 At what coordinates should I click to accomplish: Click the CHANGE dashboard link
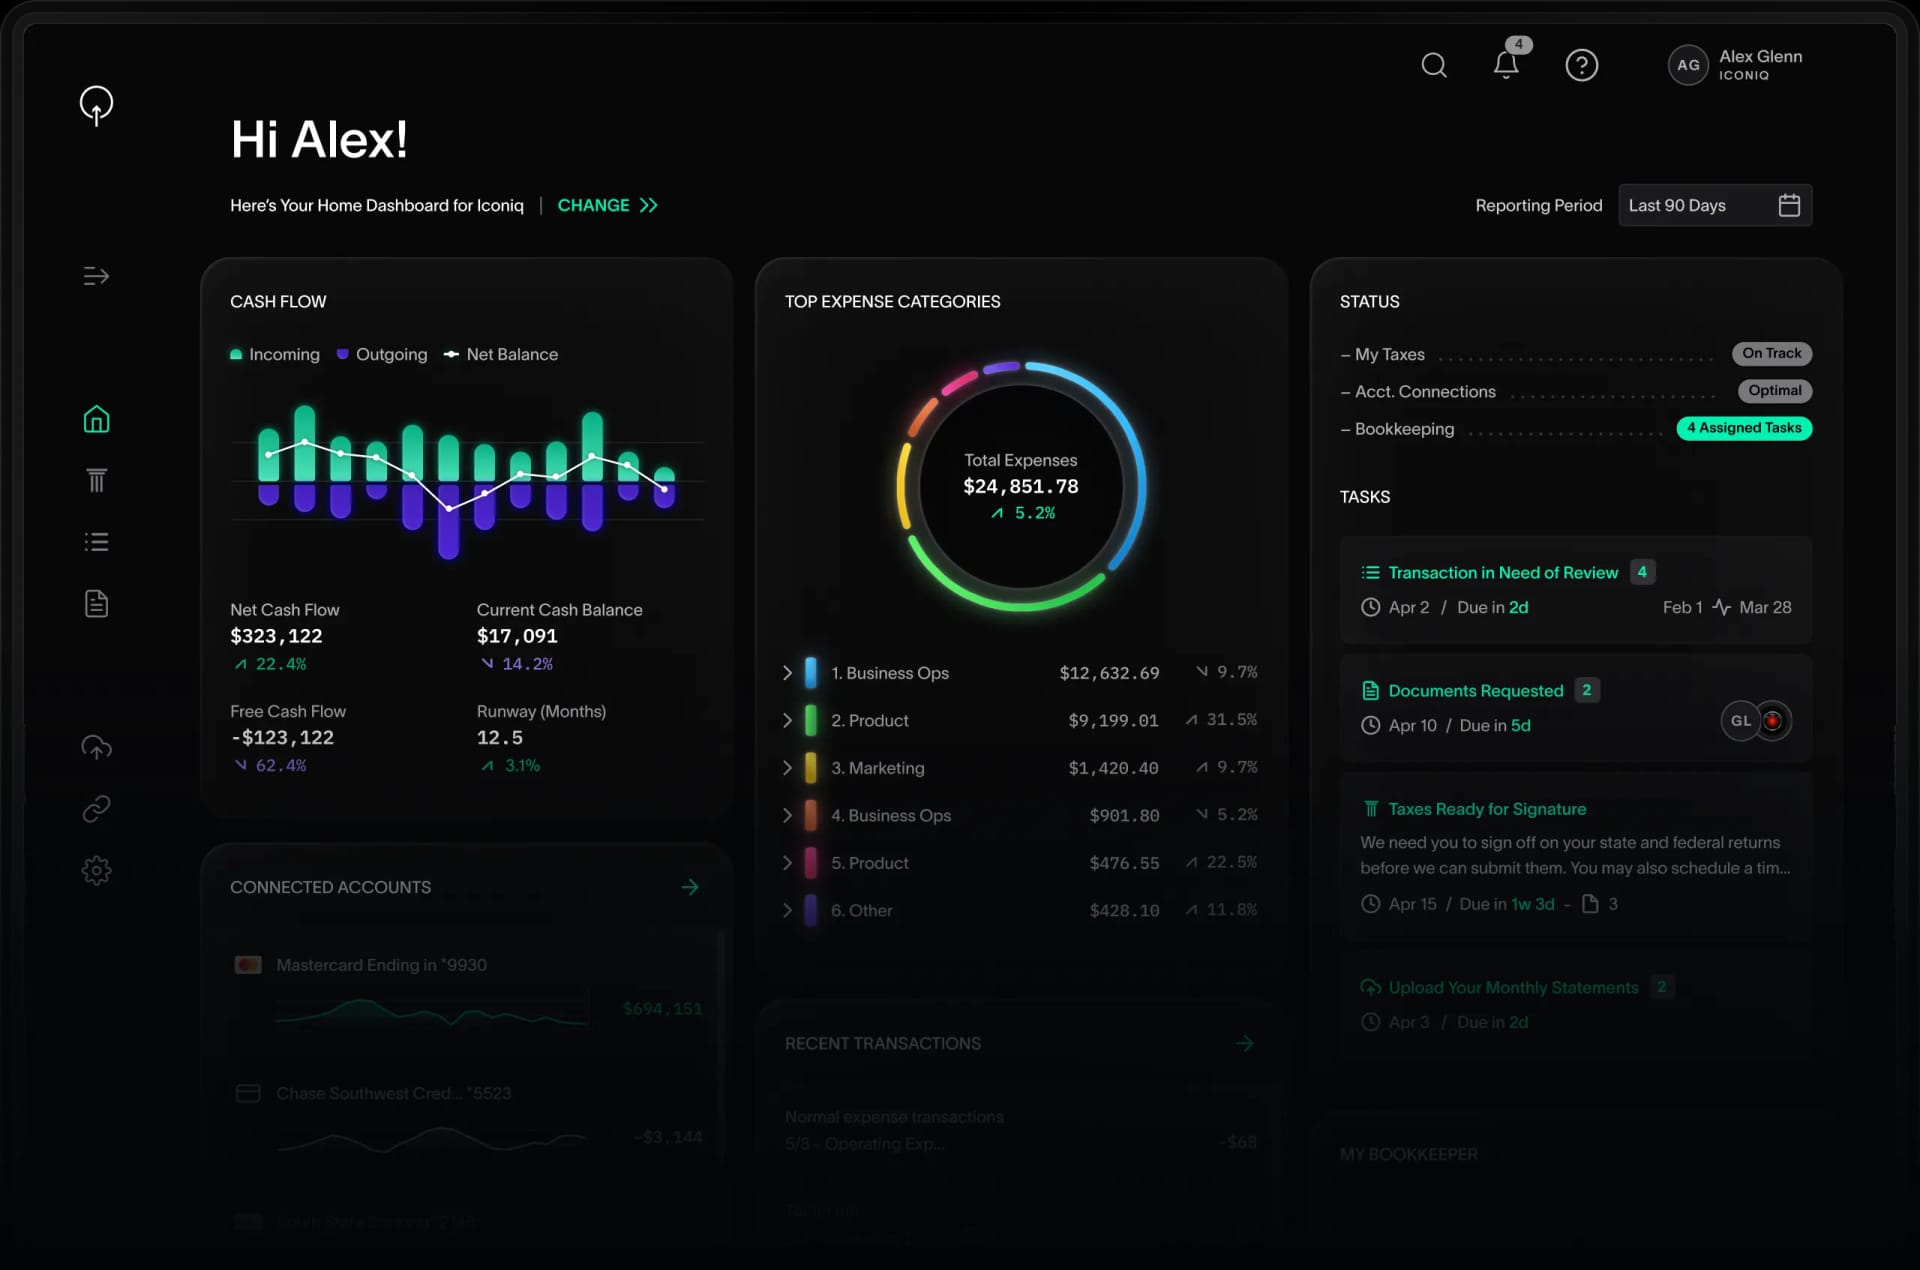click(607, 205)
